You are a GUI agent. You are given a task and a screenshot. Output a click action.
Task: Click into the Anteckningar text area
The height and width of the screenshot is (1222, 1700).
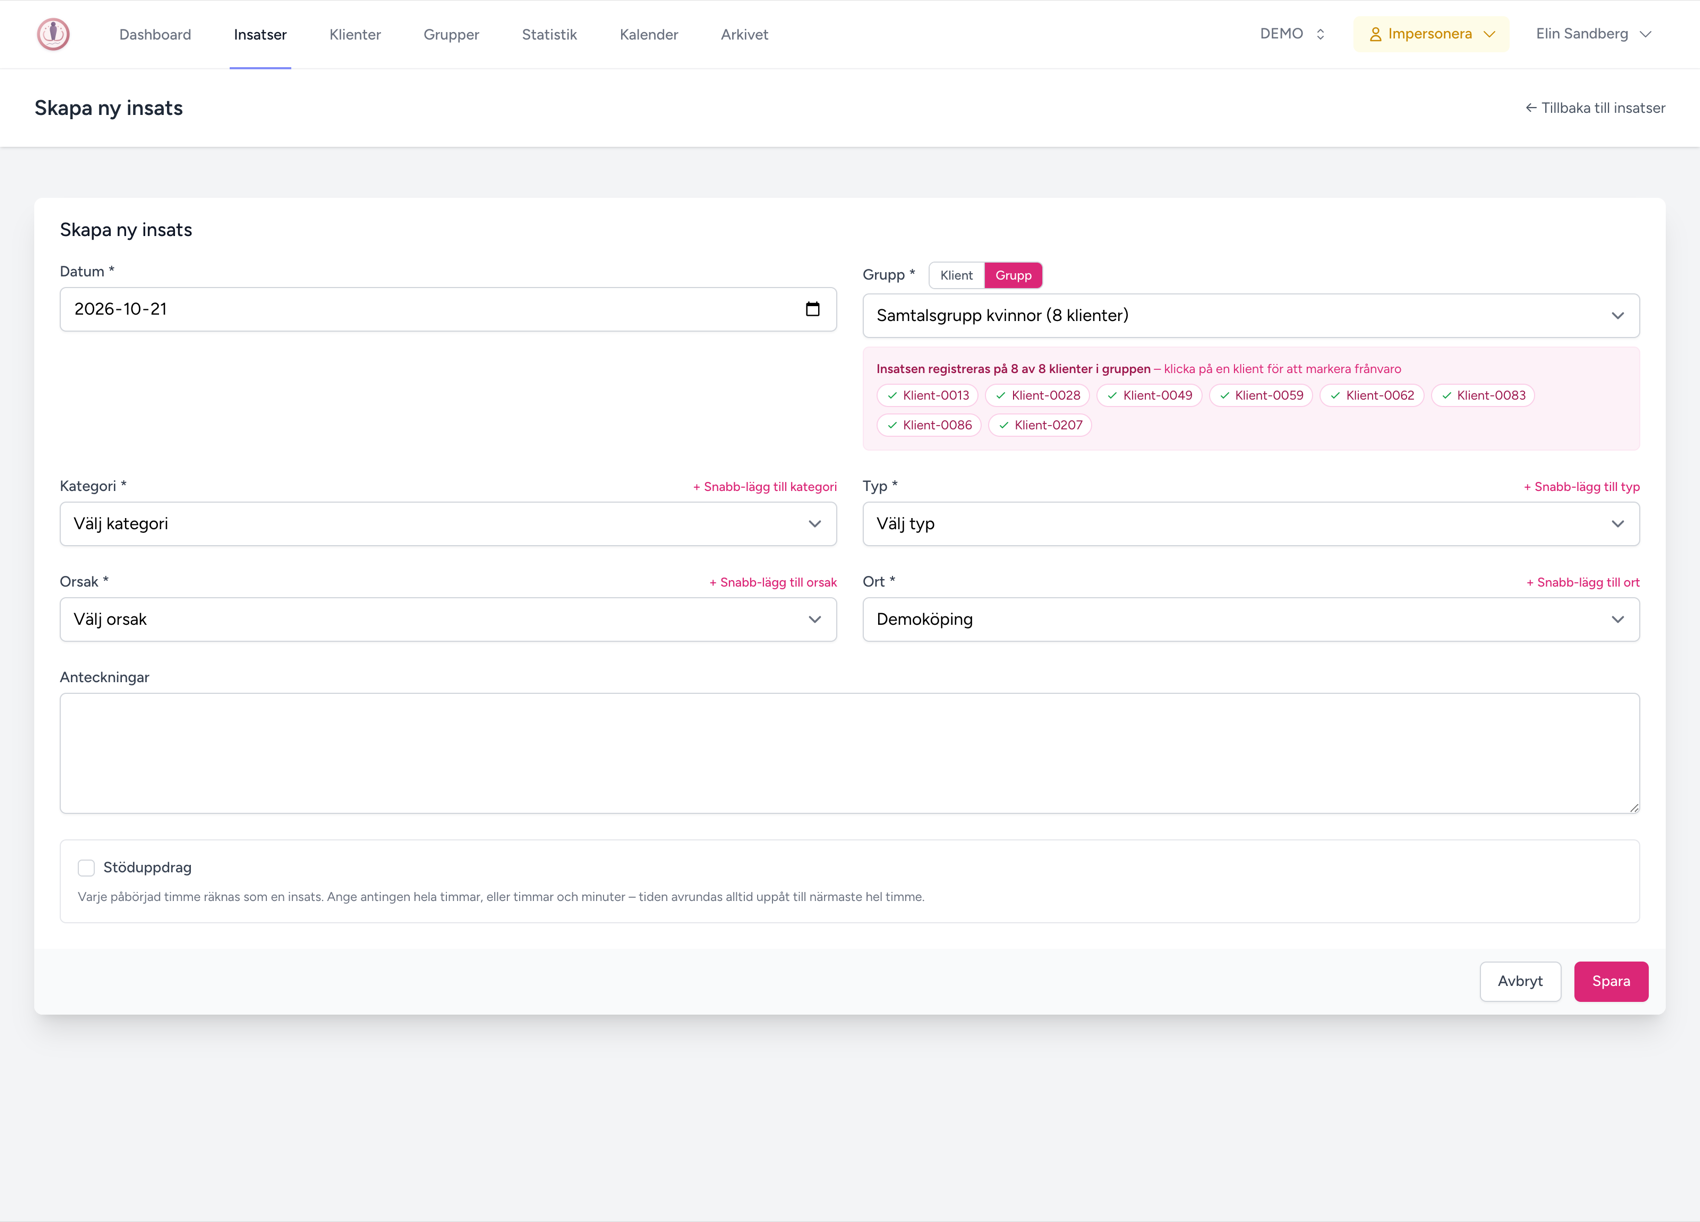[850, 753]
